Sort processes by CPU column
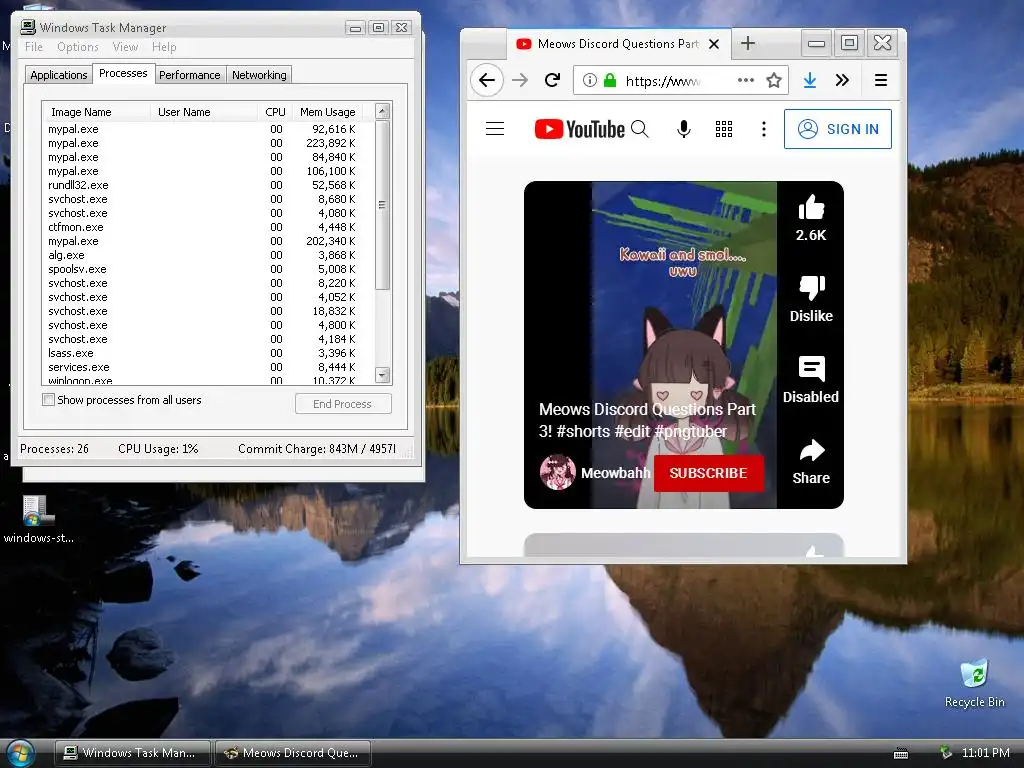1024x768 pixels. pyautogui.click(x=274, y=112)
